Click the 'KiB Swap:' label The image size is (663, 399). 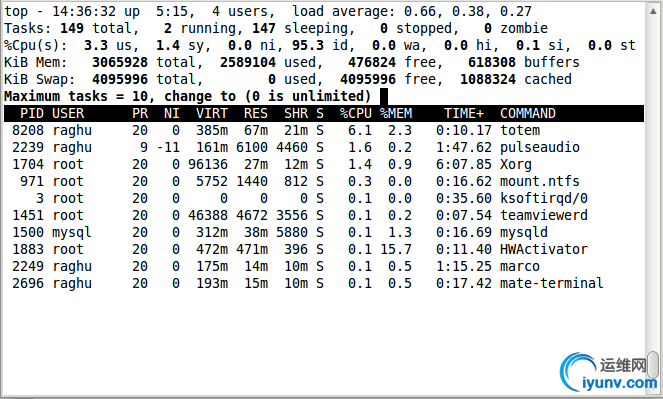[40, 79]
